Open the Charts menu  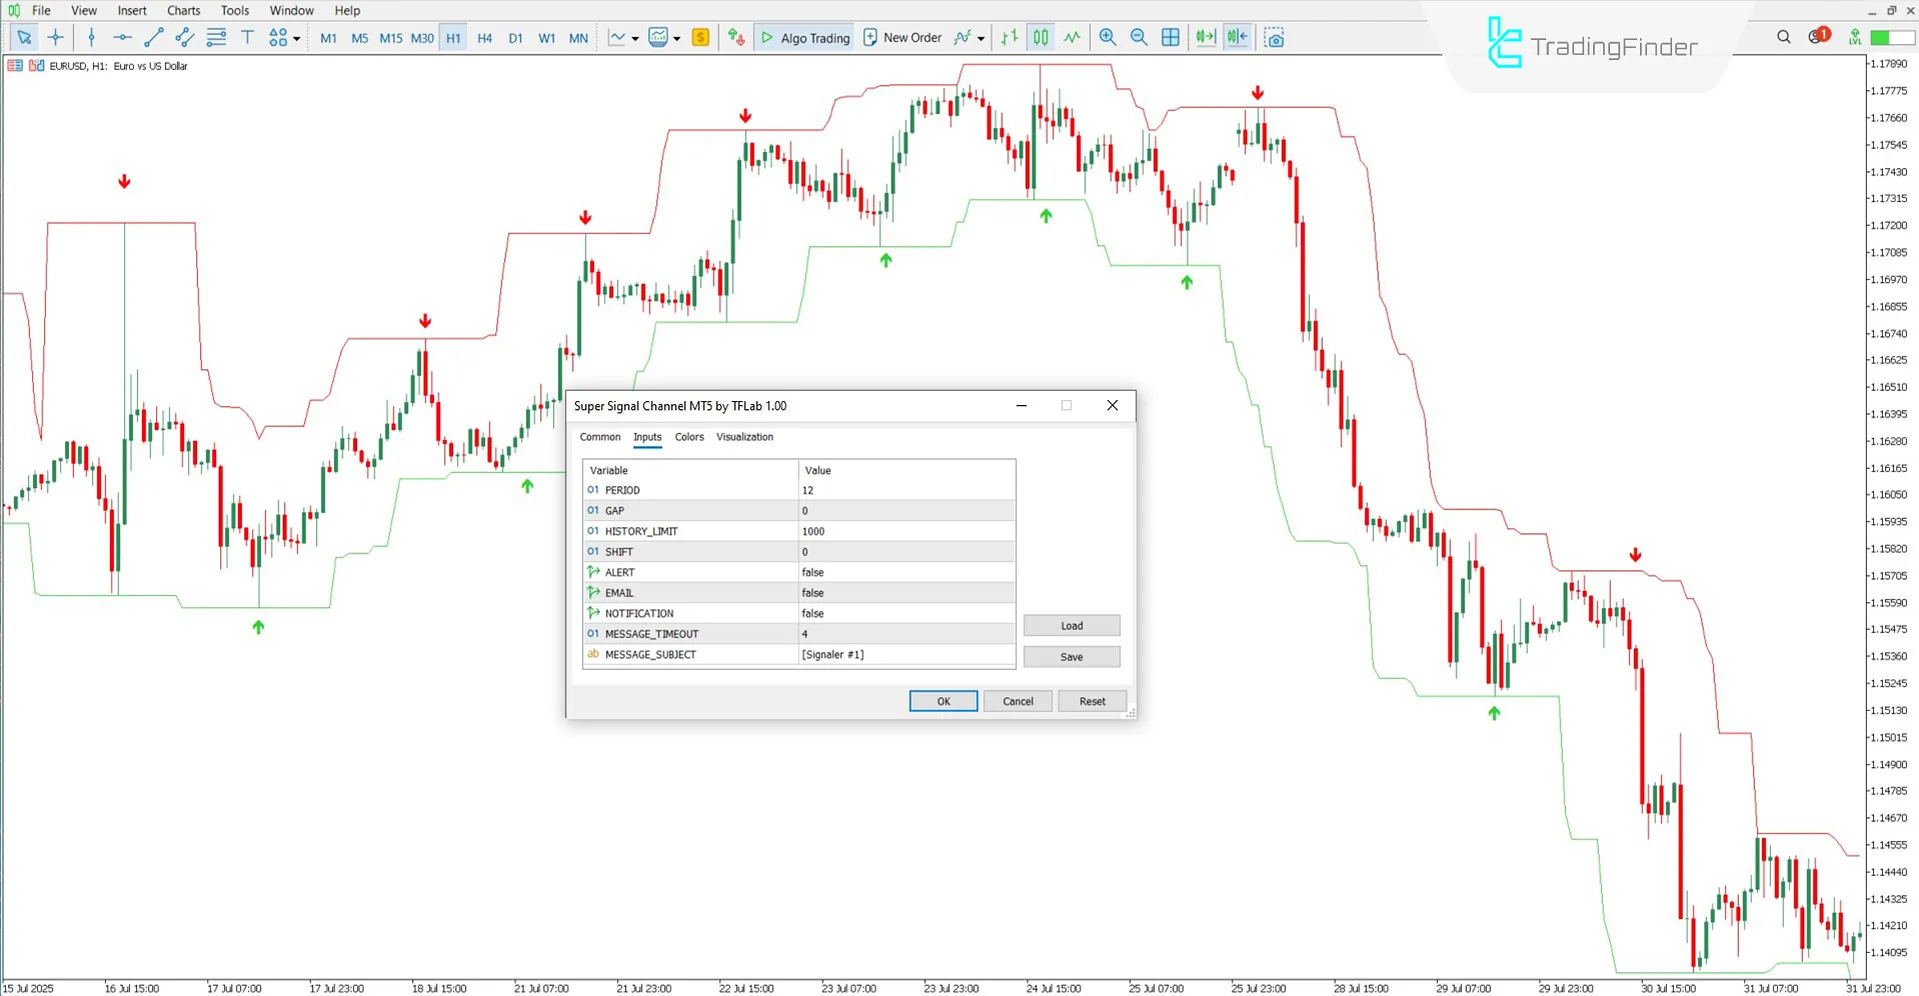point(183,10)
